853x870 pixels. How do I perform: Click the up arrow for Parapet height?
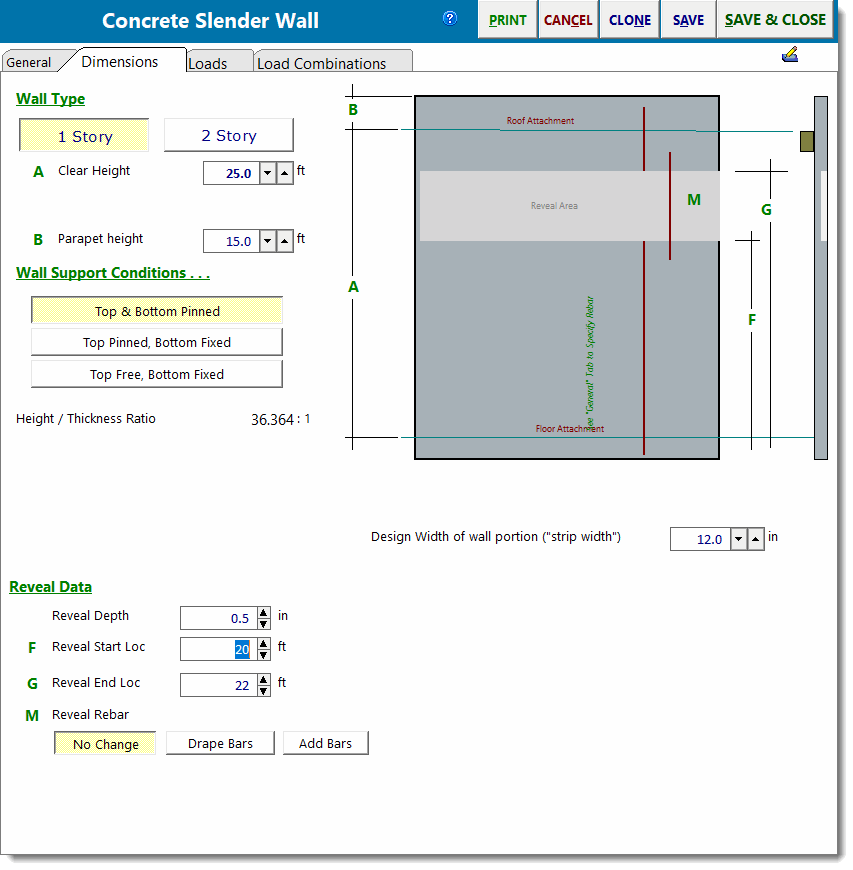tap(285, 241)
